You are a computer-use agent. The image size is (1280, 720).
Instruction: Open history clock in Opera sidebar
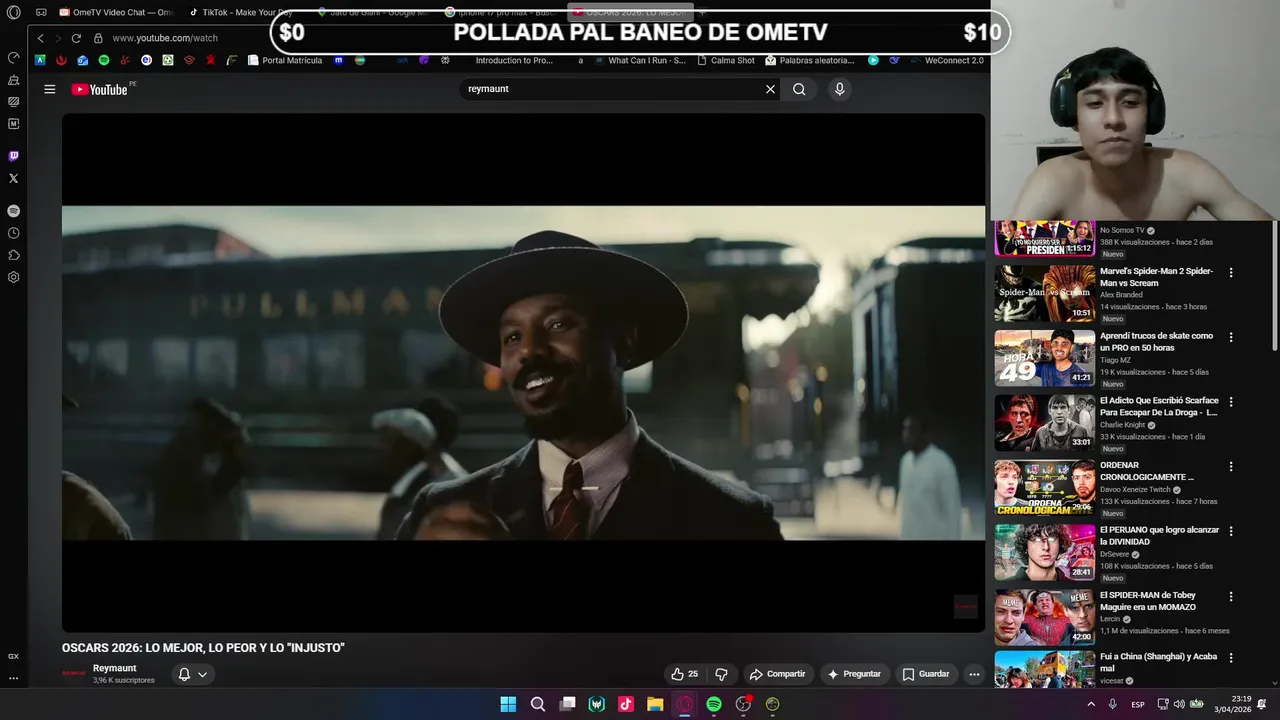[x=13, y=233]
